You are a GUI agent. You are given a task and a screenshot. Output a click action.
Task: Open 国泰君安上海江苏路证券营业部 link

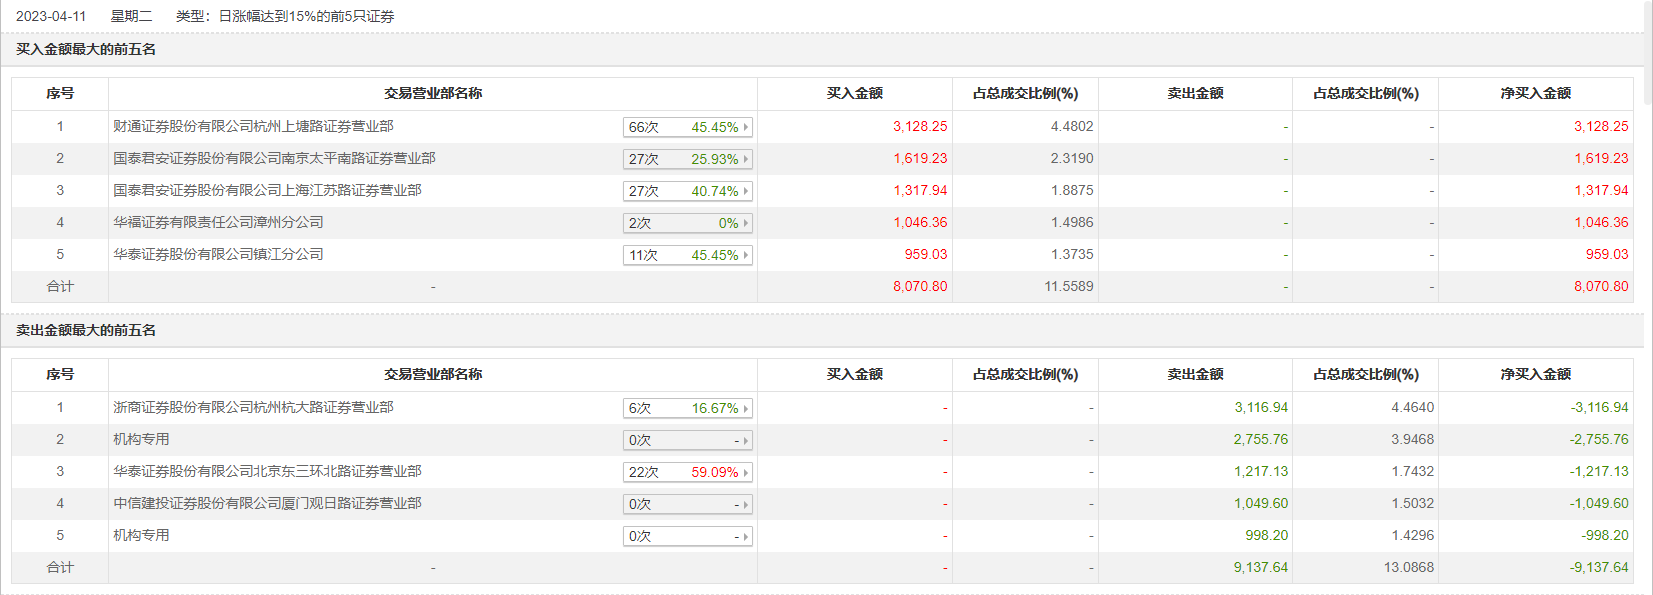[267, 190]
